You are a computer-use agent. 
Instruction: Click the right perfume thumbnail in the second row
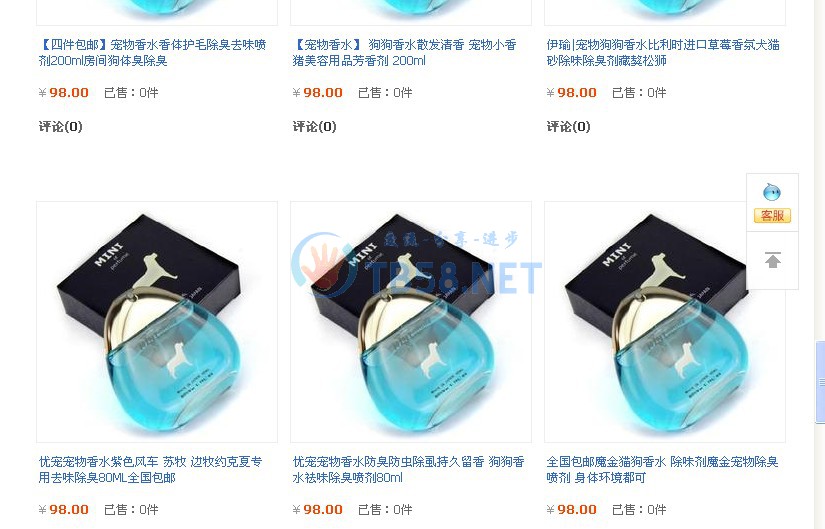click(665, 322)
